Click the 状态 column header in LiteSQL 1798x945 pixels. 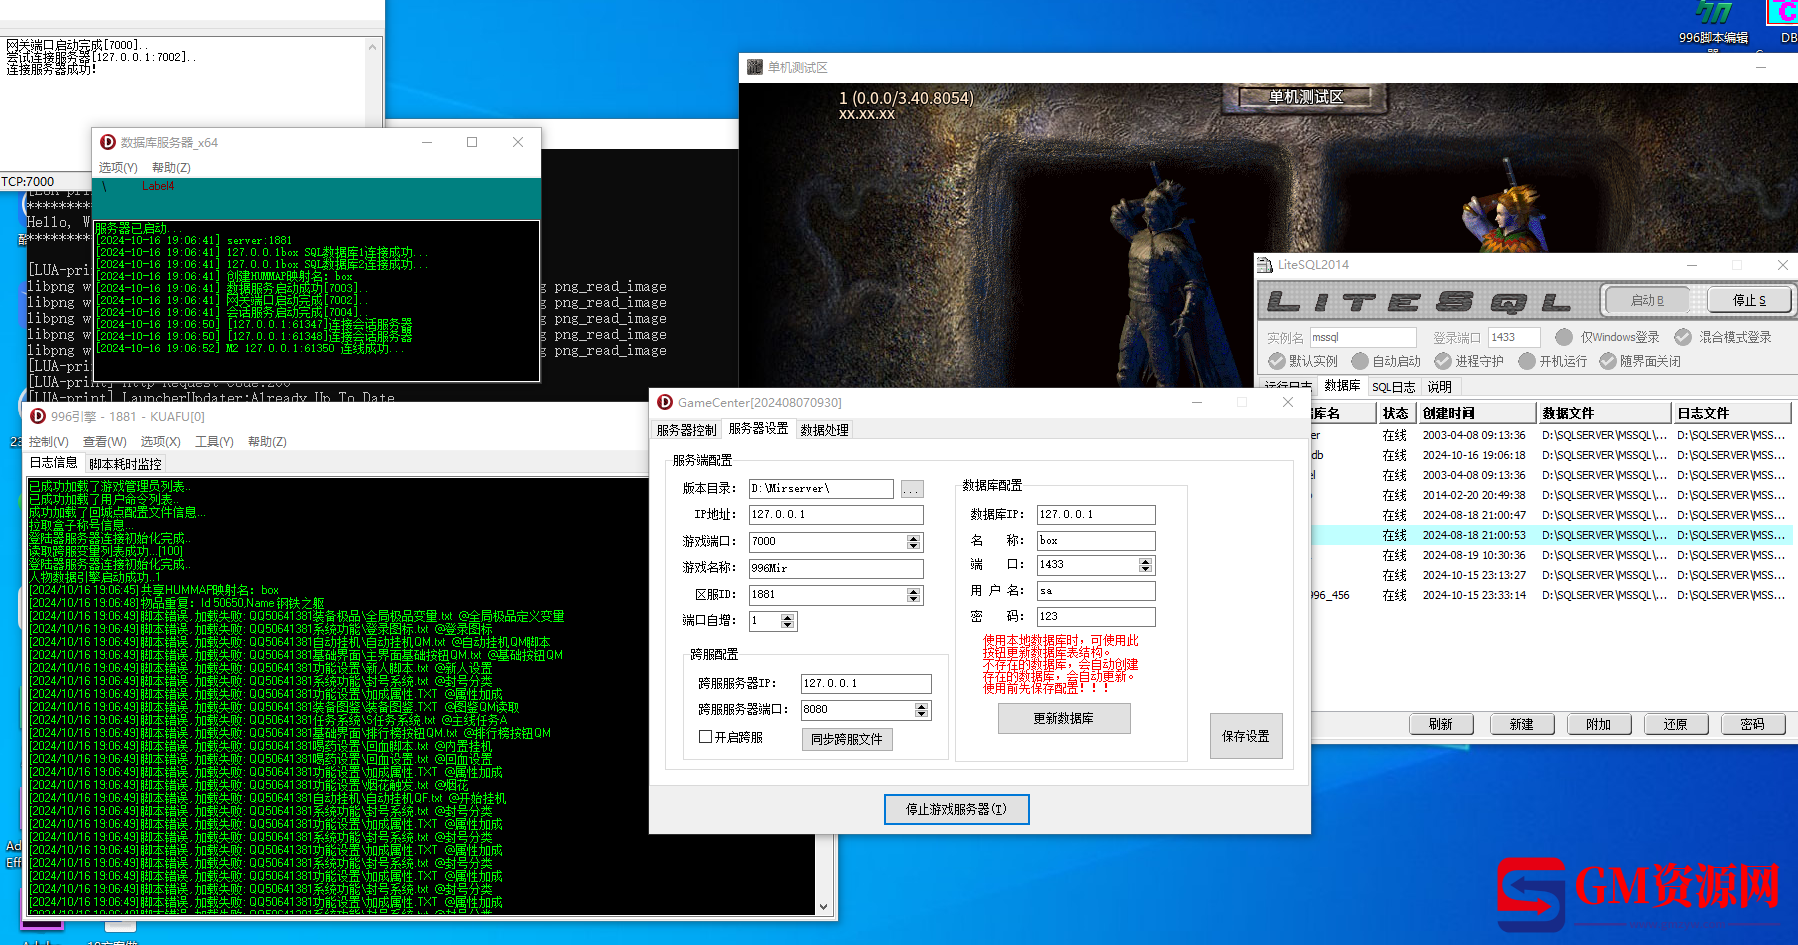[1396, 413]
